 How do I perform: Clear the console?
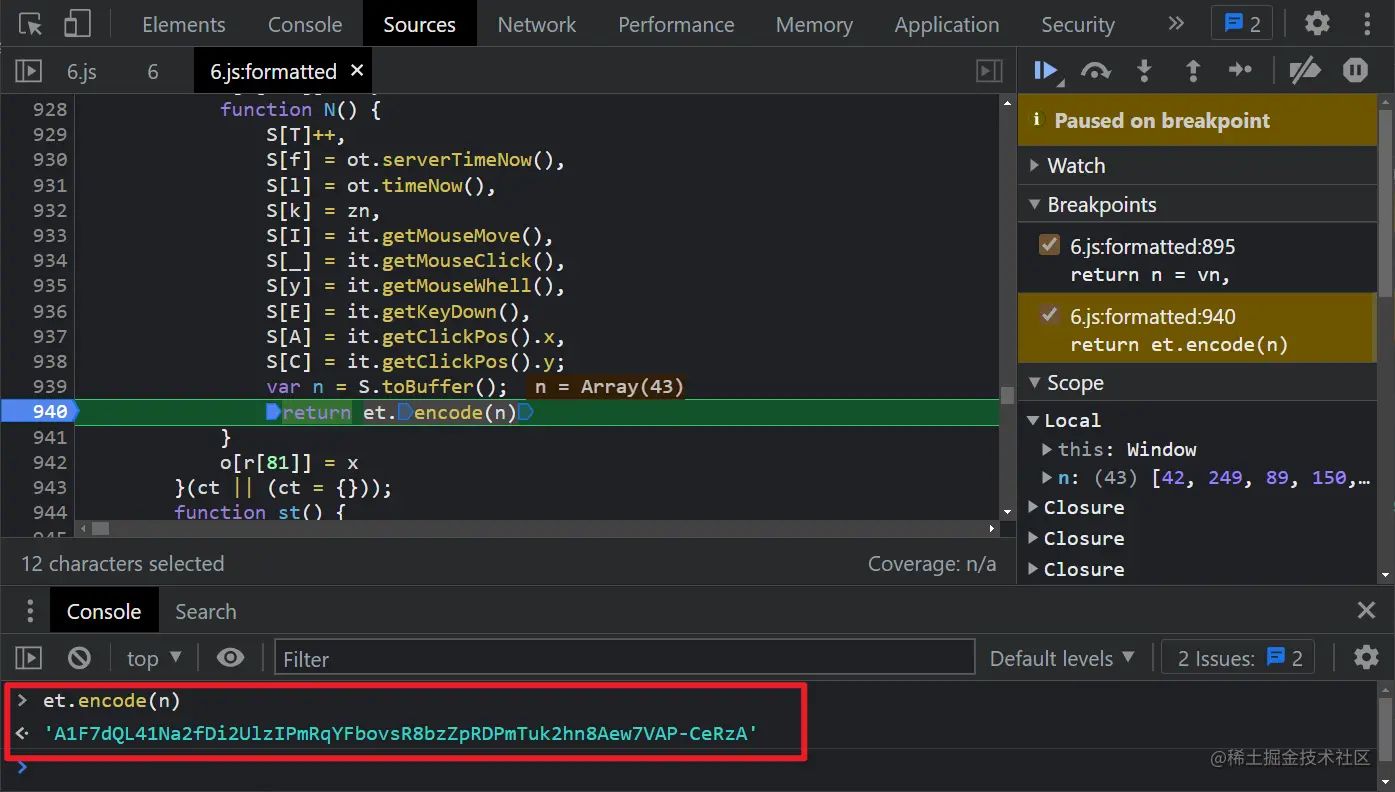click(79, 658)
